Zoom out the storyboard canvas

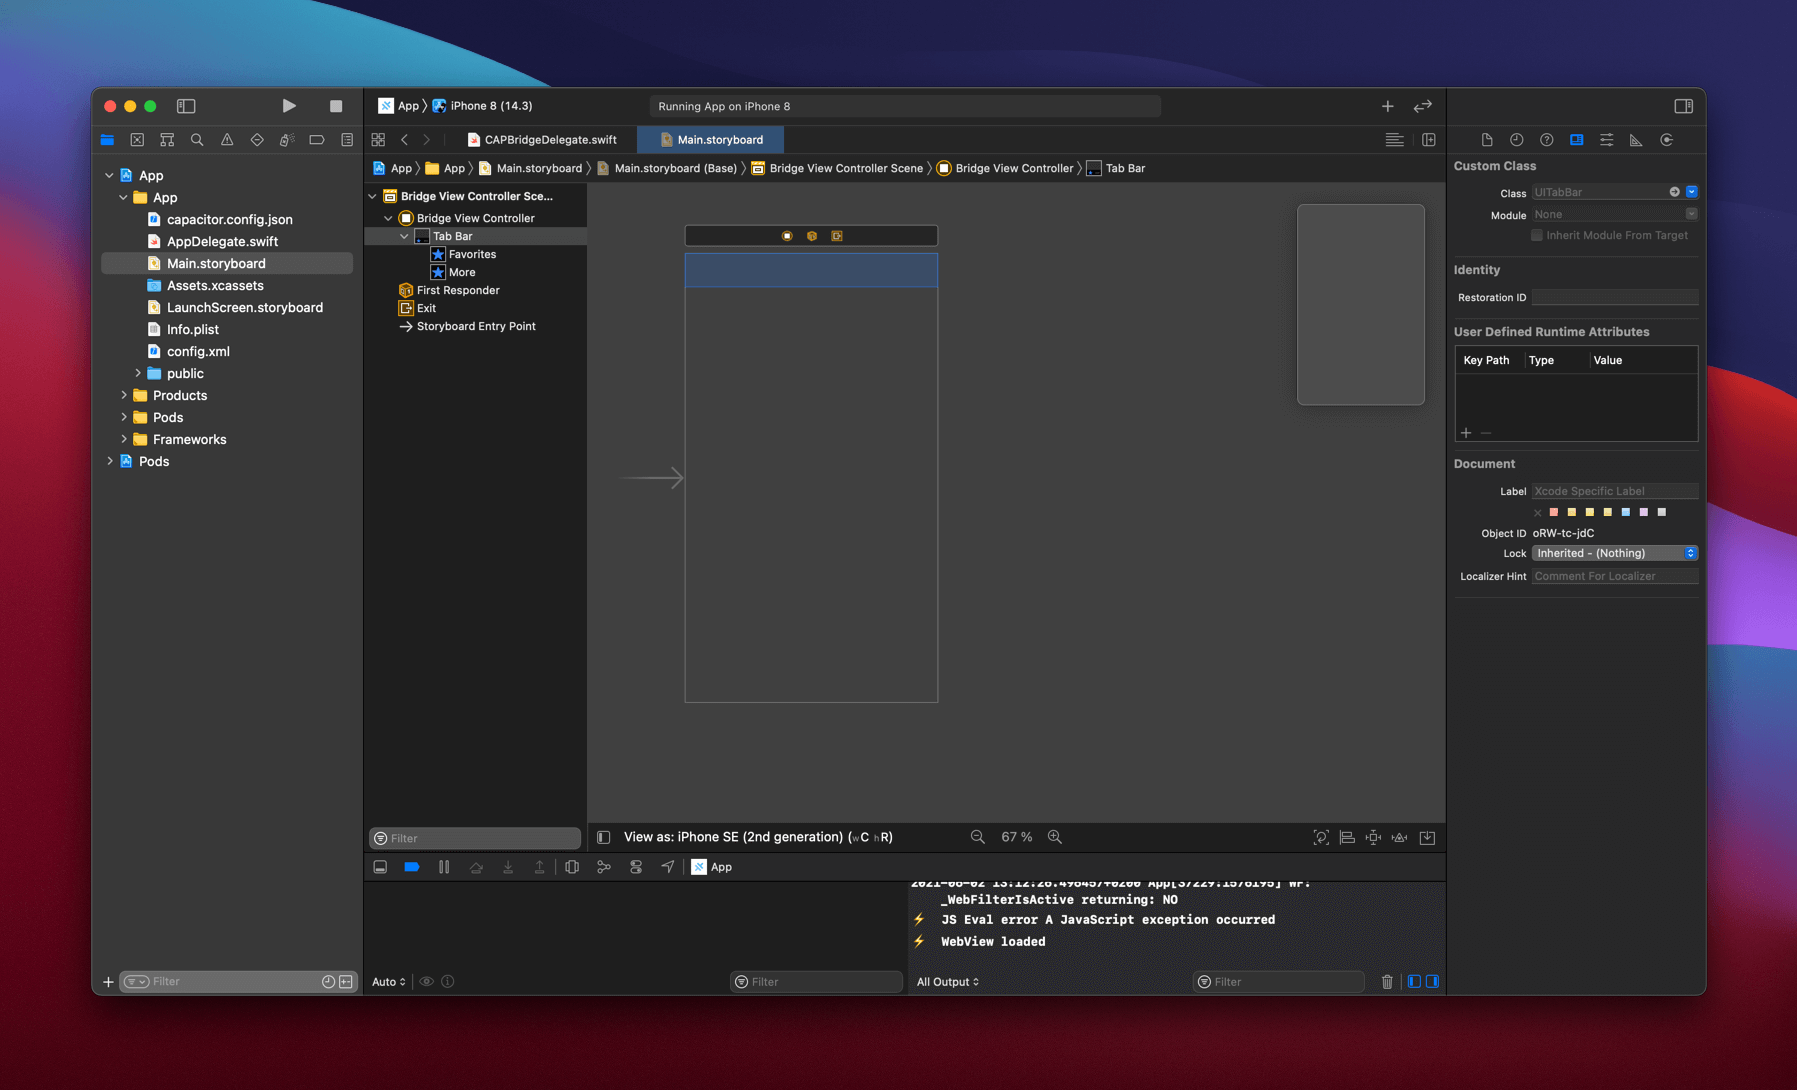(x=978, y=837)
